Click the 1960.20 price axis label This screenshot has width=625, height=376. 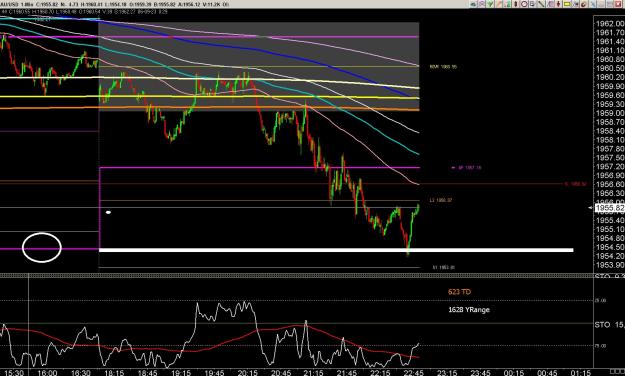(610, 77)
